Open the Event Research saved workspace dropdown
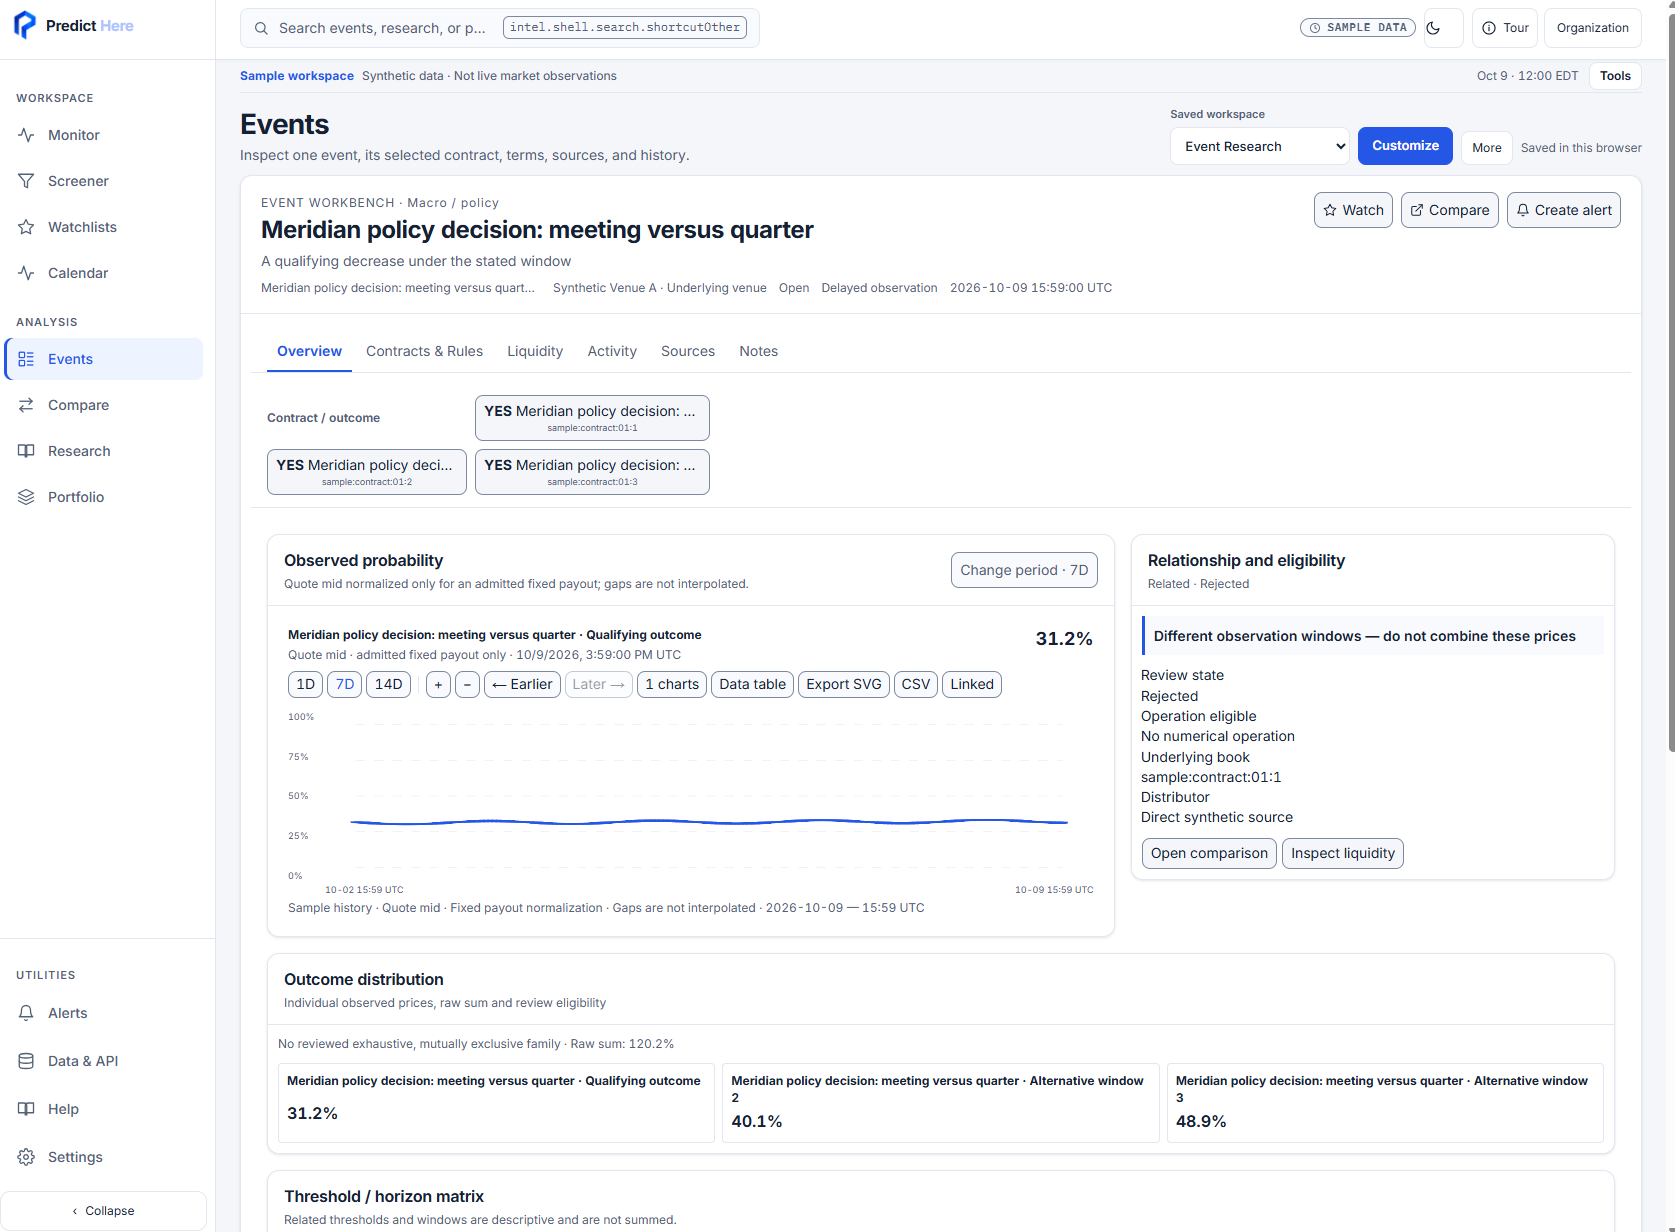 tap(1259, 146)
